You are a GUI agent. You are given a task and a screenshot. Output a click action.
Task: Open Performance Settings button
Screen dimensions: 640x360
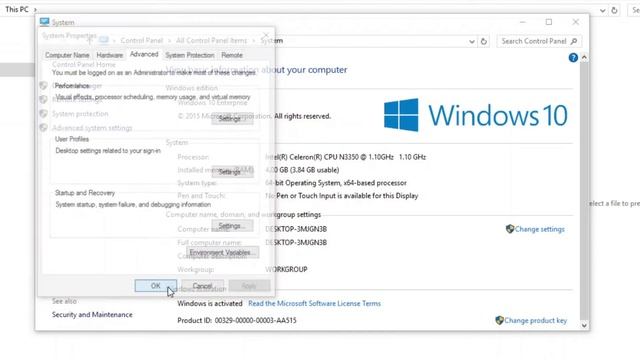click(232, 118)
